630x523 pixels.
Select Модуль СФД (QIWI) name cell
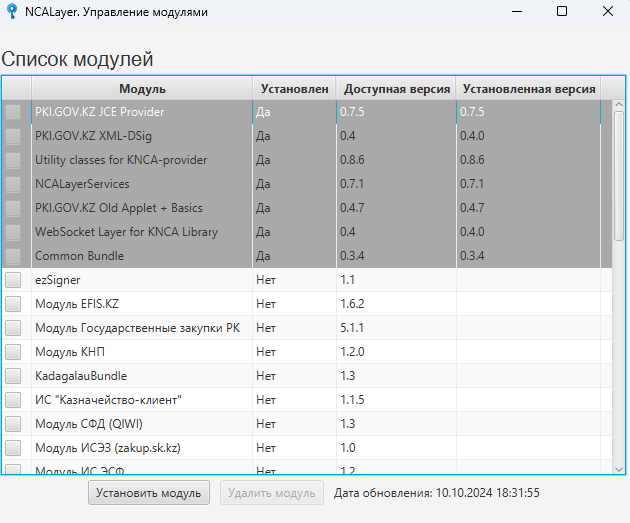88,424
